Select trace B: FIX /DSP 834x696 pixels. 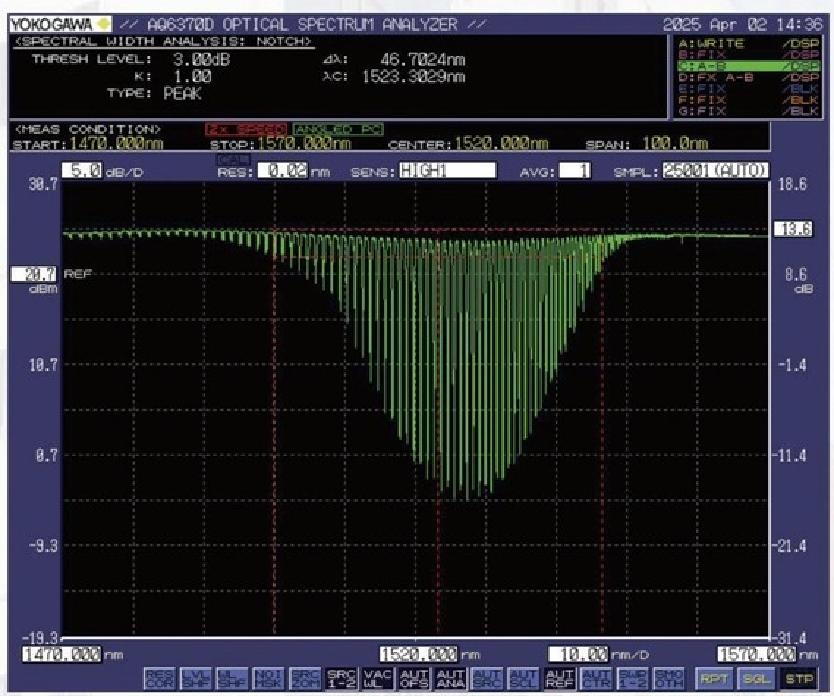point(748,55)
